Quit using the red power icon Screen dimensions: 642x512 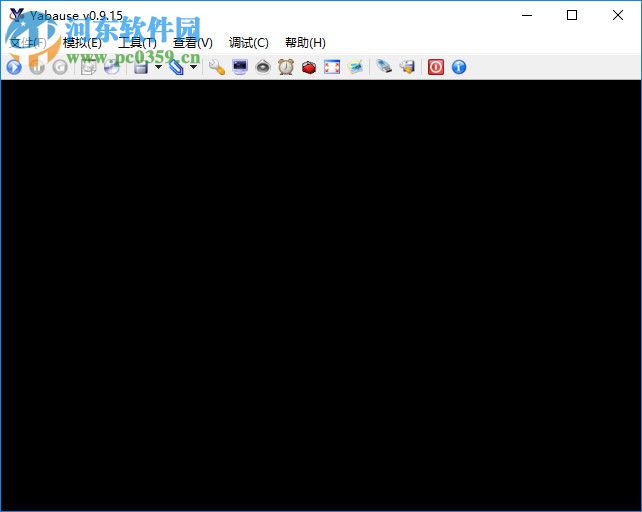[x=436, y=67]
